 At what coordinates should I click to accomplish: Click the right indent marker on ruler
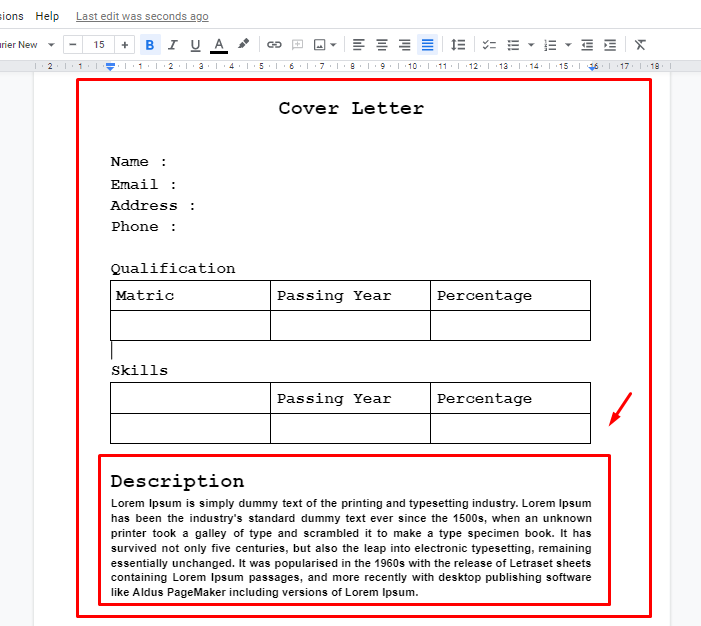point(593,67)
